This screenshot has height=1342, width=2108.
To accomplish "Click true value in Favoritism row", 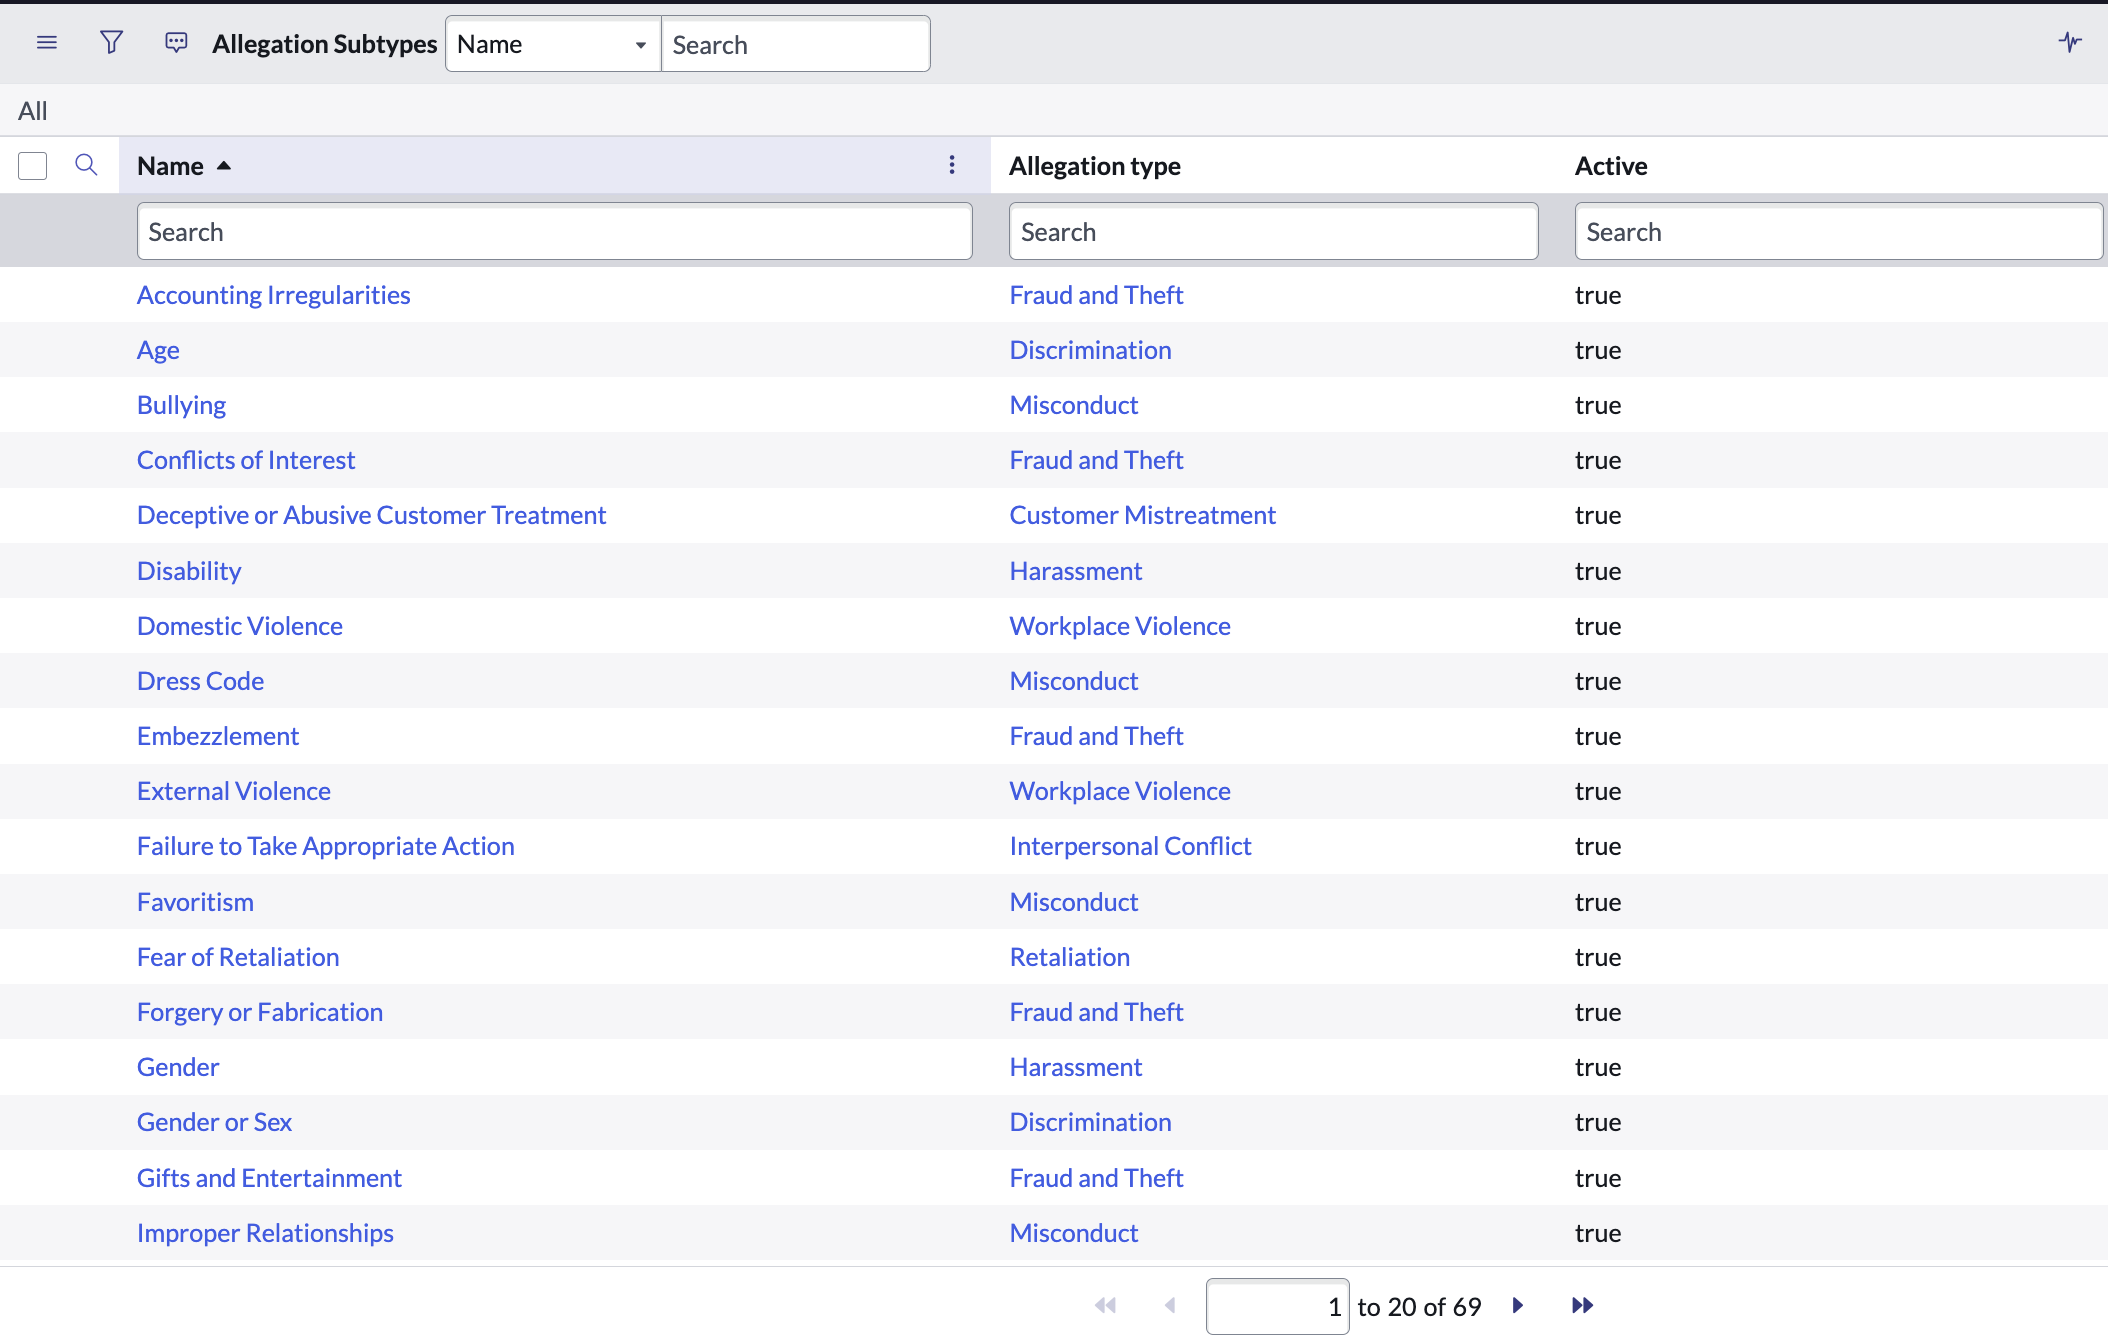I will 1598,902.
